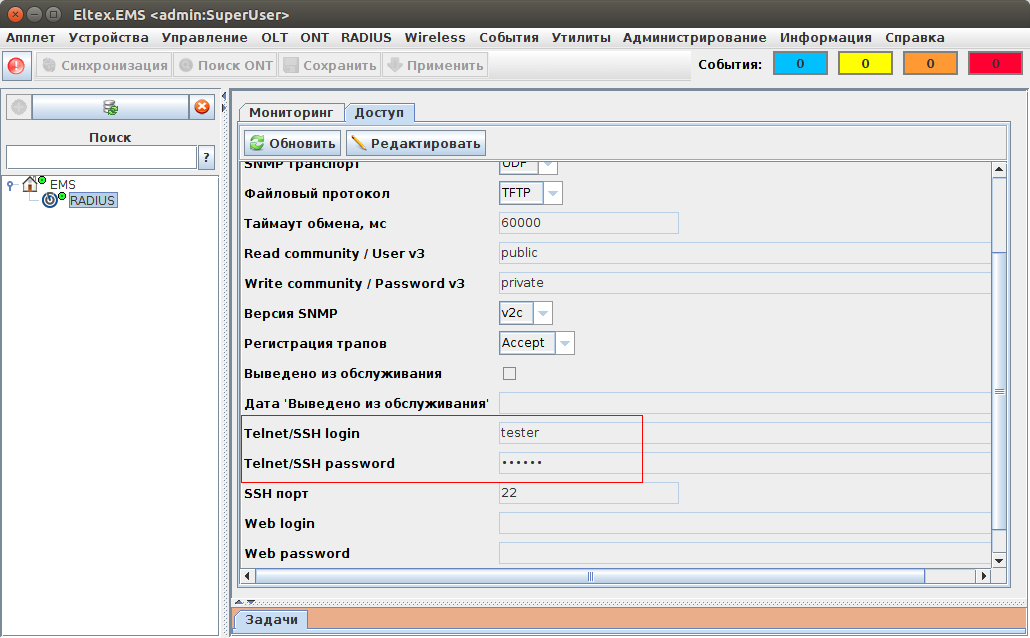Click the blue events counter indicator
This screenshot has width=1030, height=638.
point(800,64)
